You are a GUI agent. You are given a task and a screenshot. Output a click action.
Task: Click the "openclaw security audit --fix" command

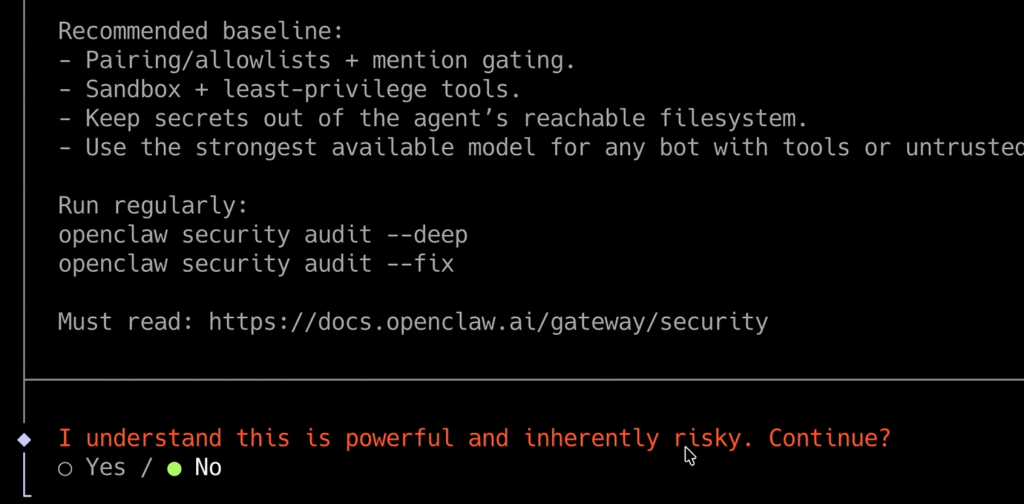[255, 264]
